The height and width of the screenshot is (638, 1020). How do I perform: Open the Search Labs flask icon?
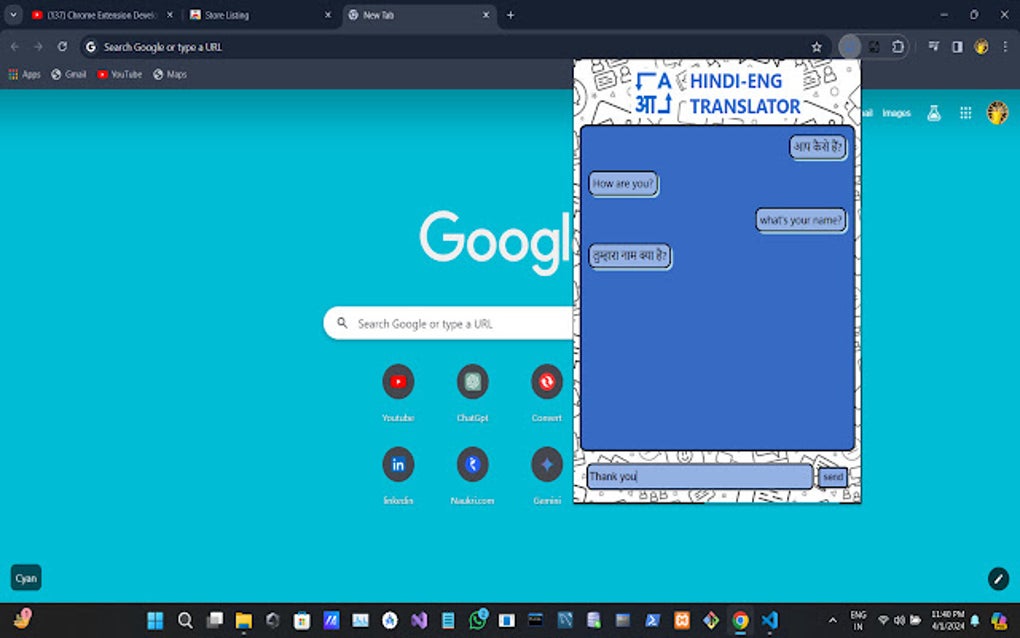(932, 113)
